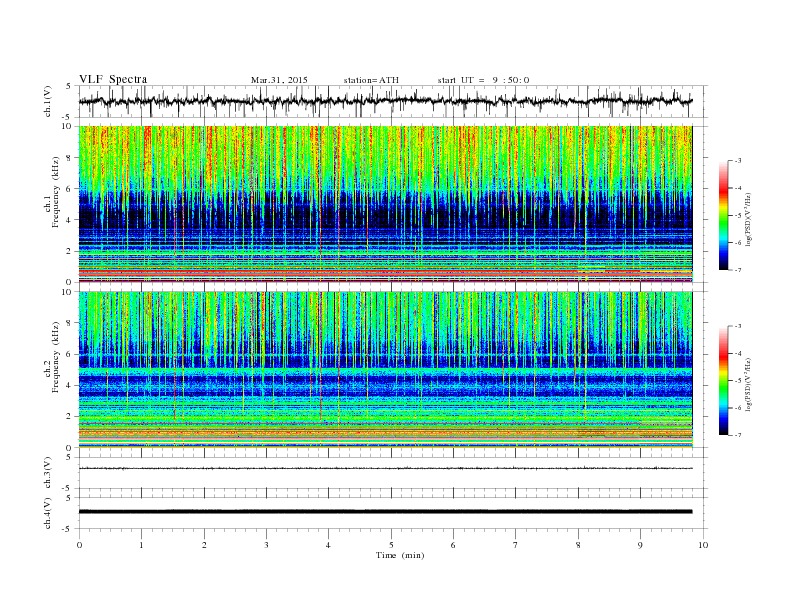Image resolution: width=792 pixels, height=612 pixels.
Task: Click tick label "9" on the Time axis
Action: point(640,545)
